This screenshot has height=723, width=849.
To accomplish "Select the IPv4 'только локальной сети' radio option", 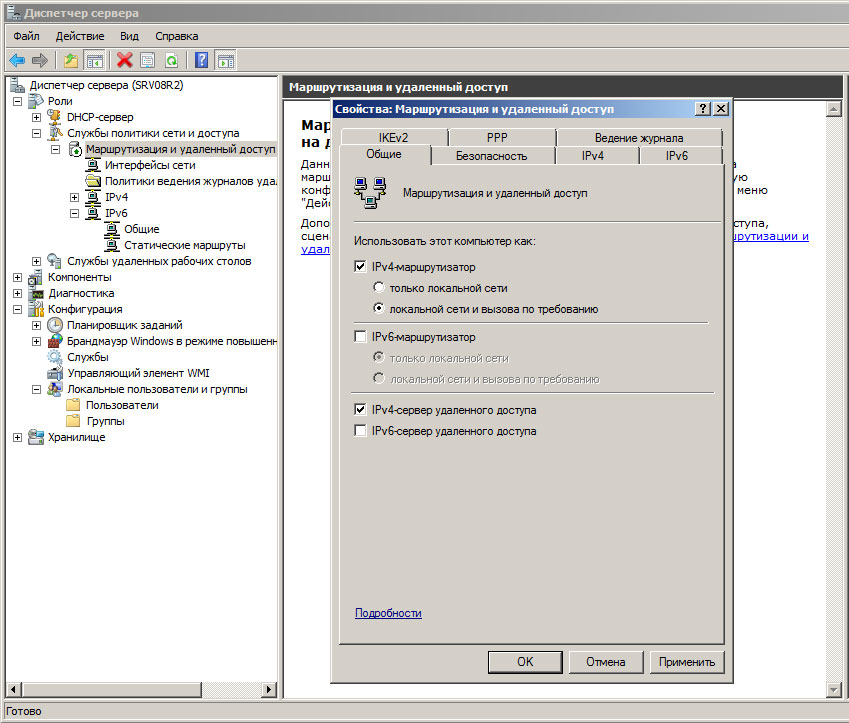I will coord(379,288).
